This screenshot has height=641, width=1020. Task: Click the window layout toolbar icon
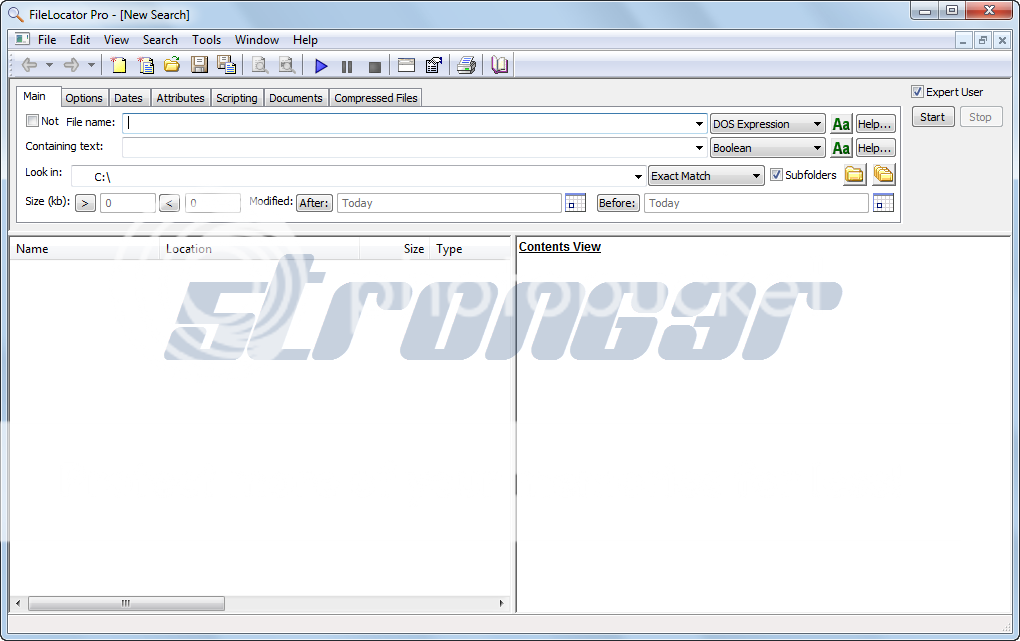click(x=407, y=65)
